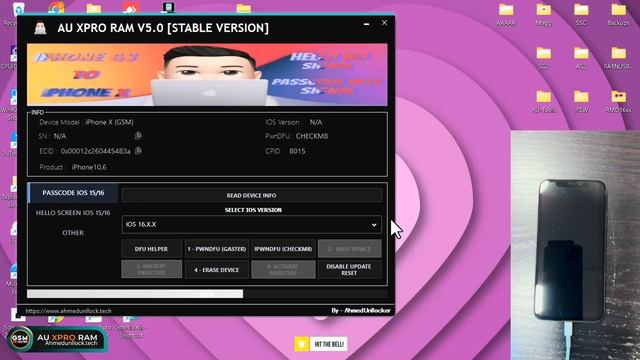The height and width of the screenshot is (360, 640).
Task: Switch to PASSCODE IOS 15/16 tab
Action: tap(73, 193)
